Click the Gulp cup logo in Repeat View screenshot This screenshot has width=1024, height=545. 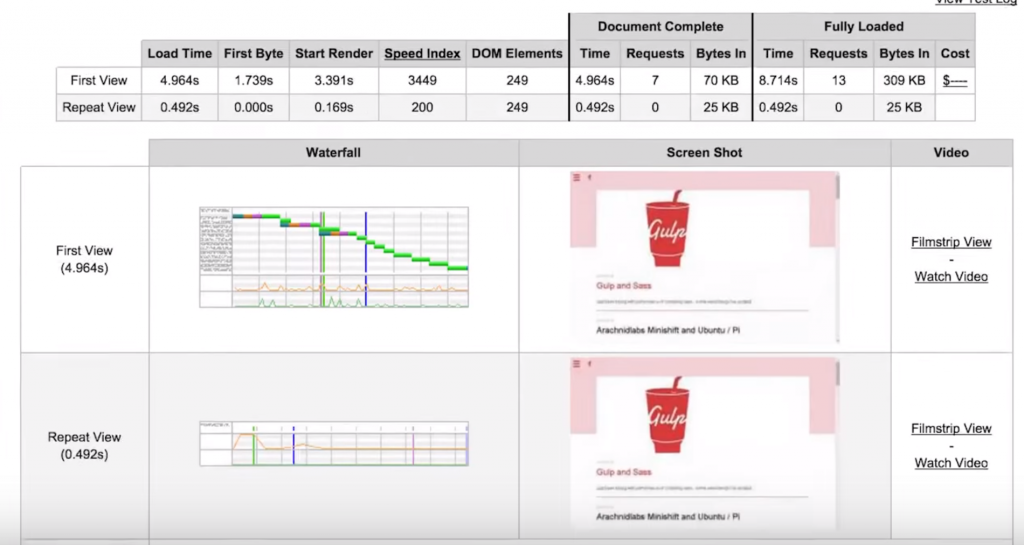pyautogui.click(x=667, y=415)
